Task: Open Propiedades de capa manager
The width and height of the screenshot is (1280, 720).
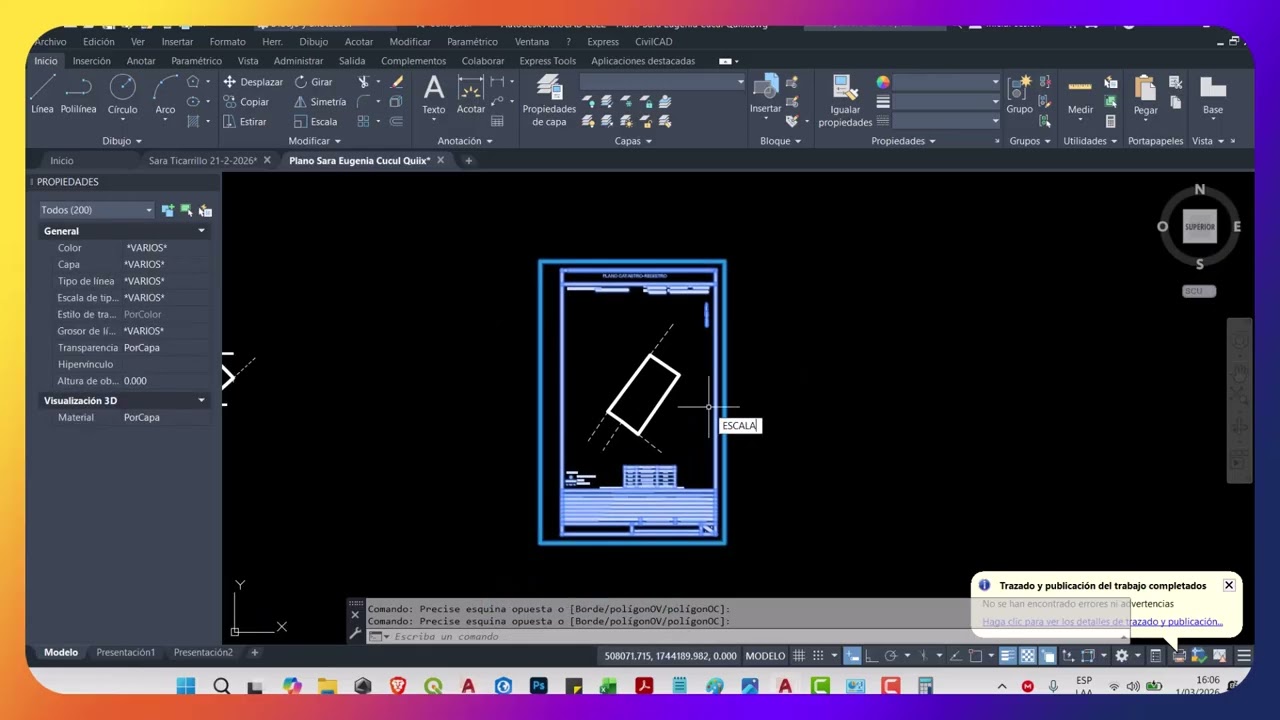Action: click(549, 101)
